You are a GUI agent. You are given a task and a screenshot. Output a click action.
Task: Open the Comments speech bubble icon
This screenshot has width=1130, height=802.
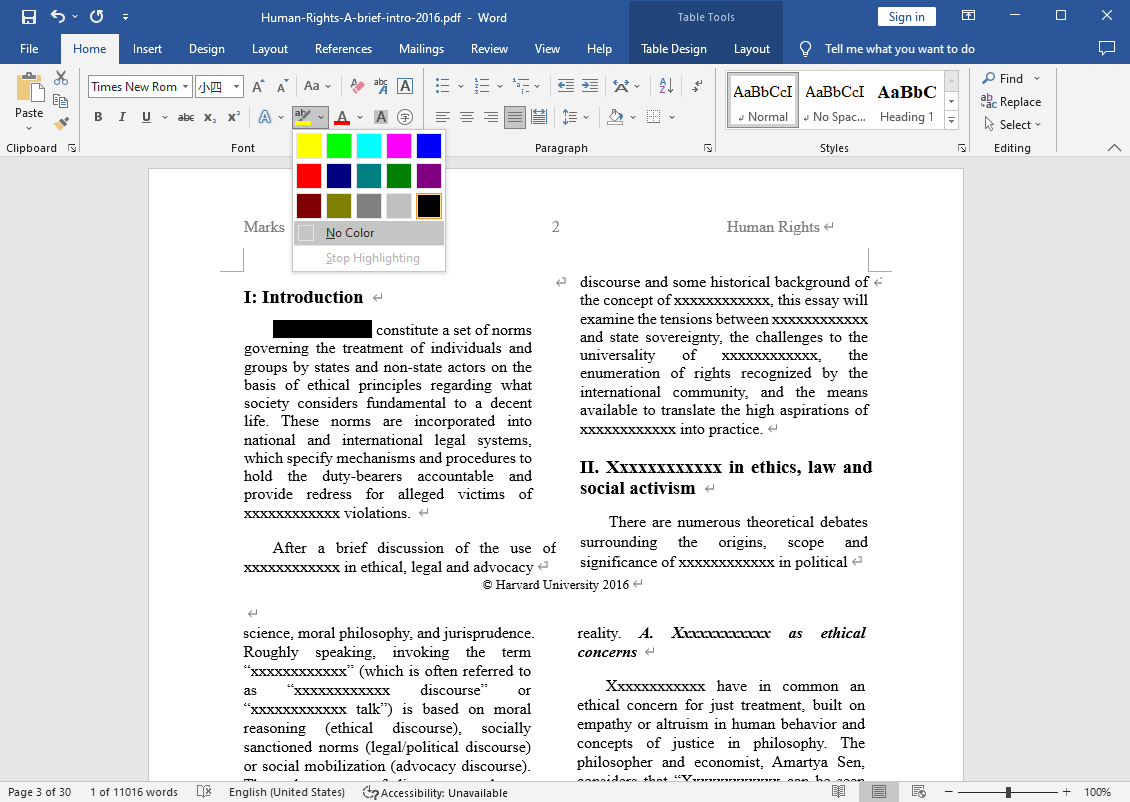(x=1106, y=48)
